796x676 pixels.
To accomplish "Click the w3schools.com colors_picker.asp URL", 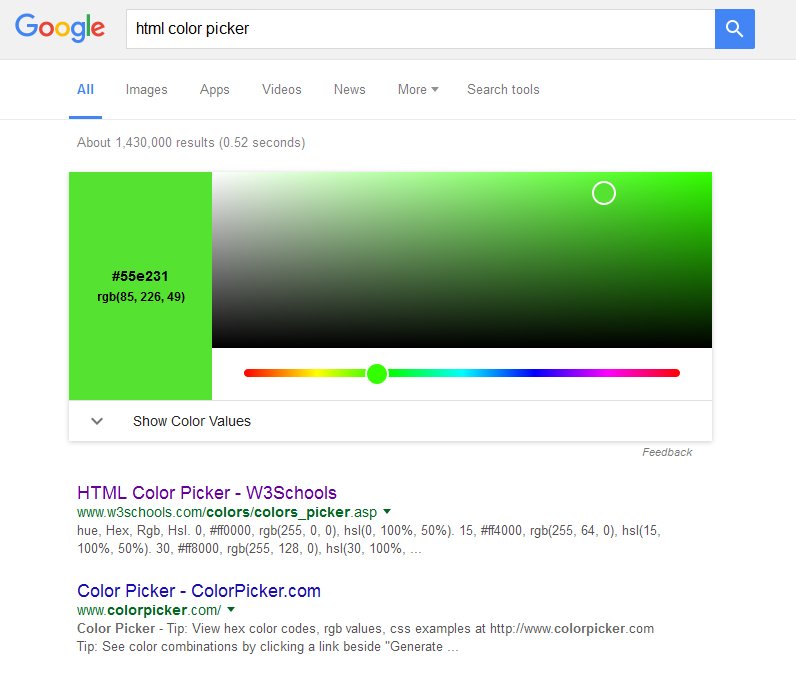I will [227, 512].
